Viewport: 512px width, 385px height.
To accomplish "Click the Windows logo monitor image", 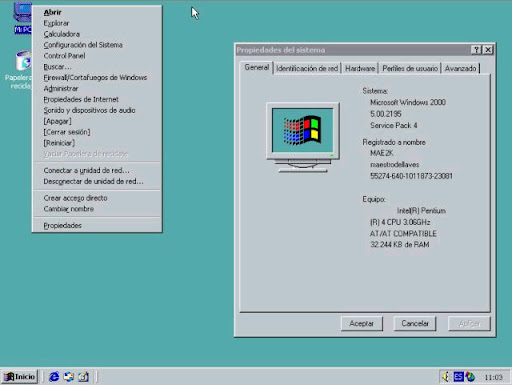I will click(x=303, y=137).
